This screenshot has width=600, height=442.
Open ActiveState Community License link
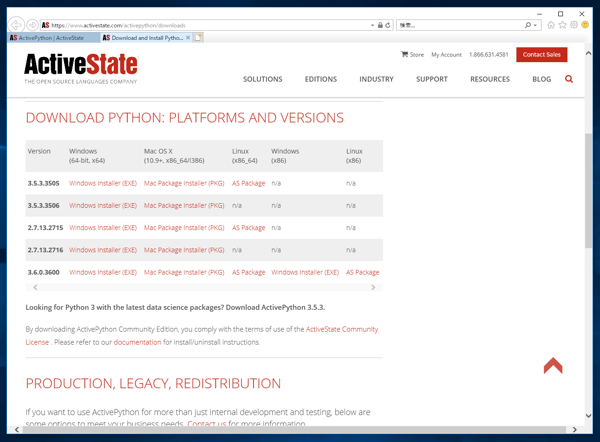tap(342, 329)
